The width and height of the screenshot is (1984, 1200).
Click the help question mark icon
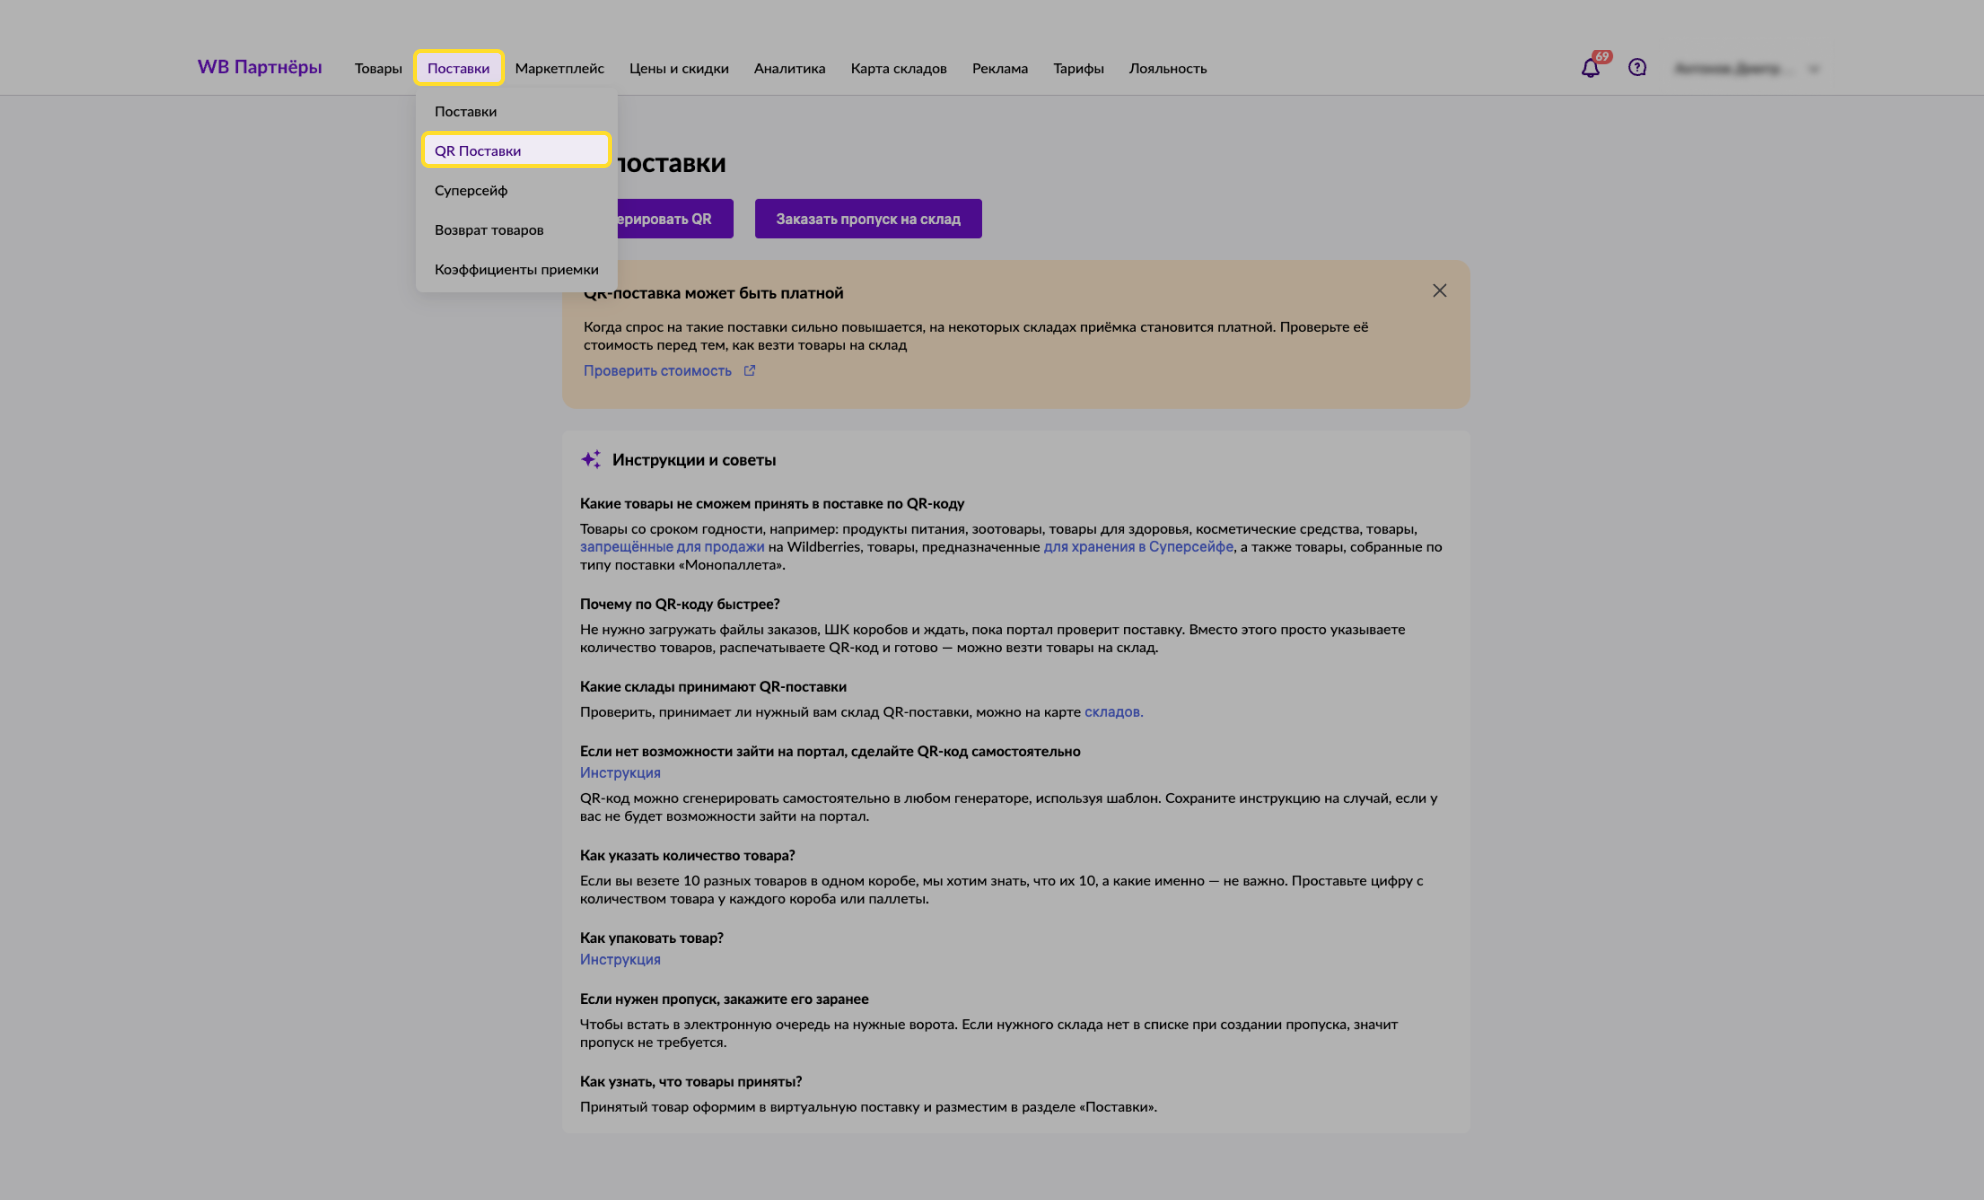1637,68
